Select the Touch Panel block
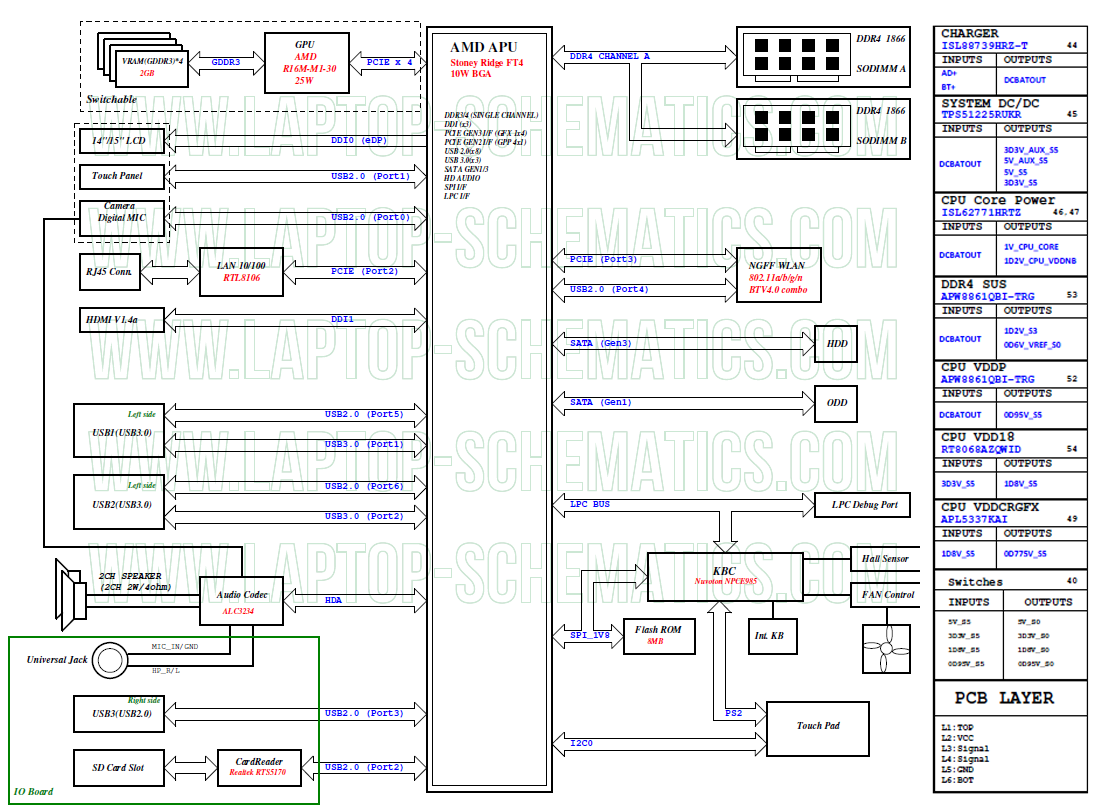 [122, 176]
